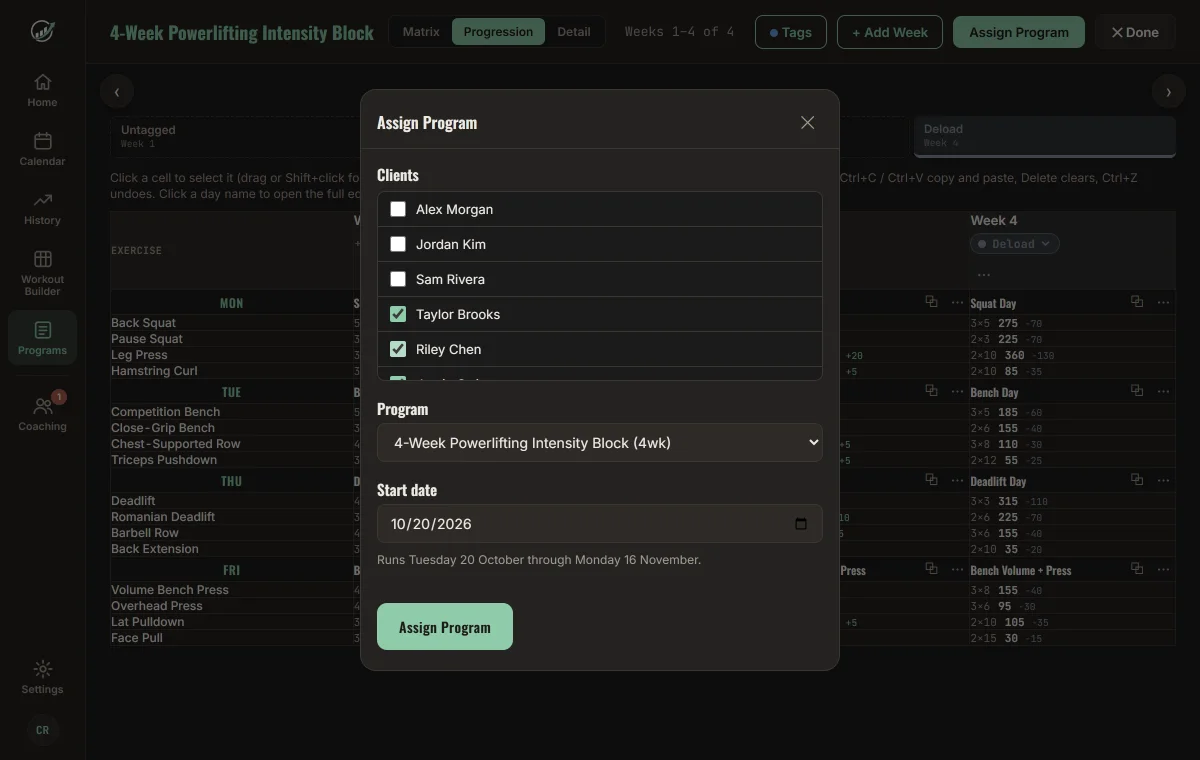Open the Workout Builder
Screen dimensions: 1200x760
pyautogui.click(x=42, y=273)
